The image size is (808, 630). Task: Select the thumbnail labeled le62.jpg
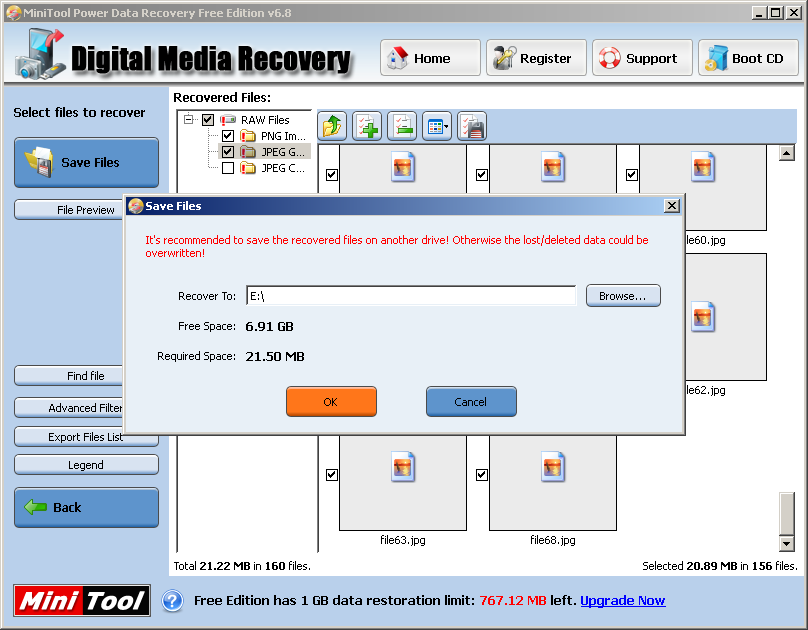pos(726,317)
